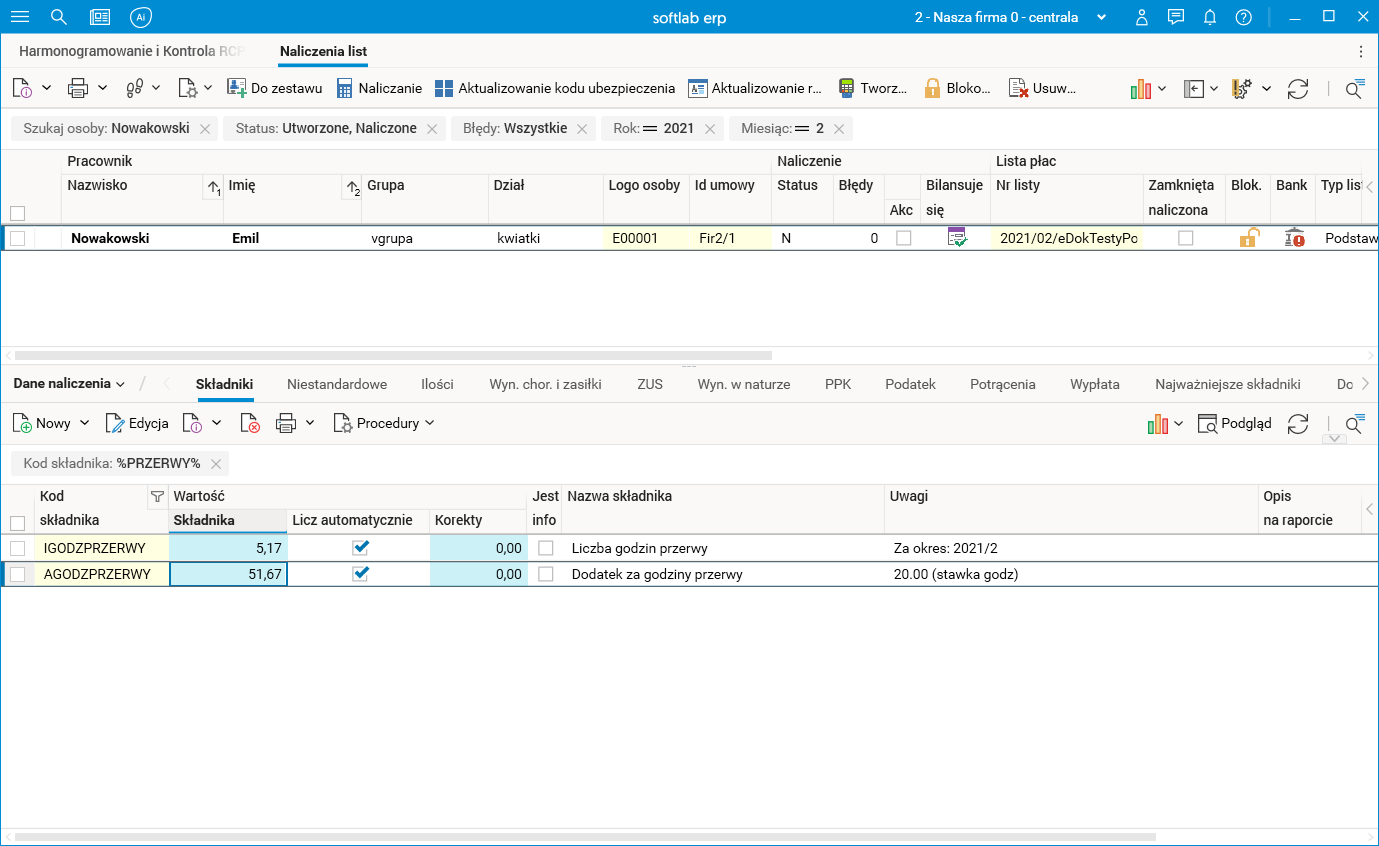Click the AI assistant icon
Viewport: 1379px width, 846px height.
[141, 17]
